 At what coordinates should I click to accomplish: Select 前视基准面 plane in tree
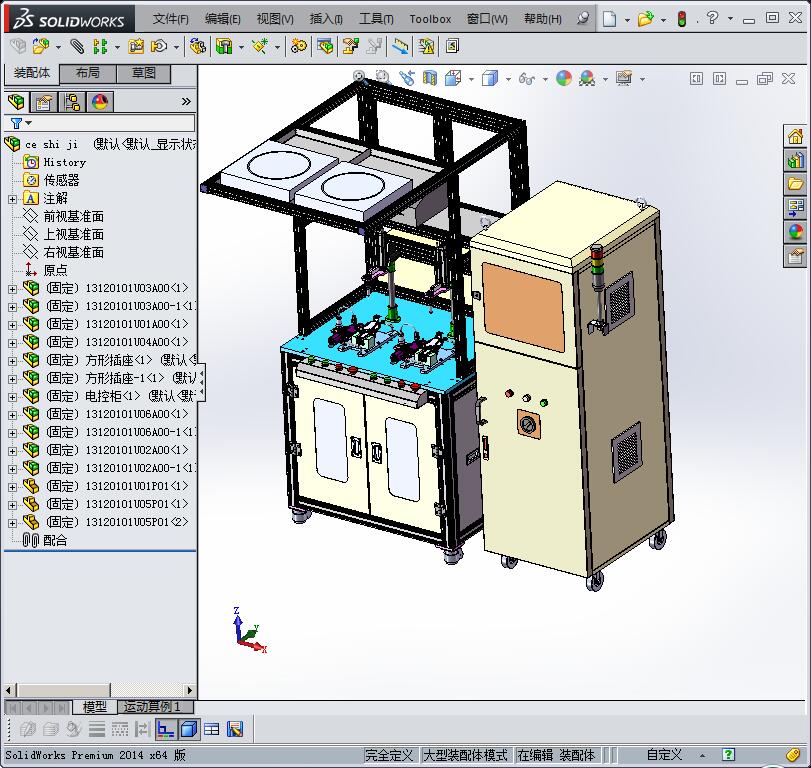tap(73, 217)
